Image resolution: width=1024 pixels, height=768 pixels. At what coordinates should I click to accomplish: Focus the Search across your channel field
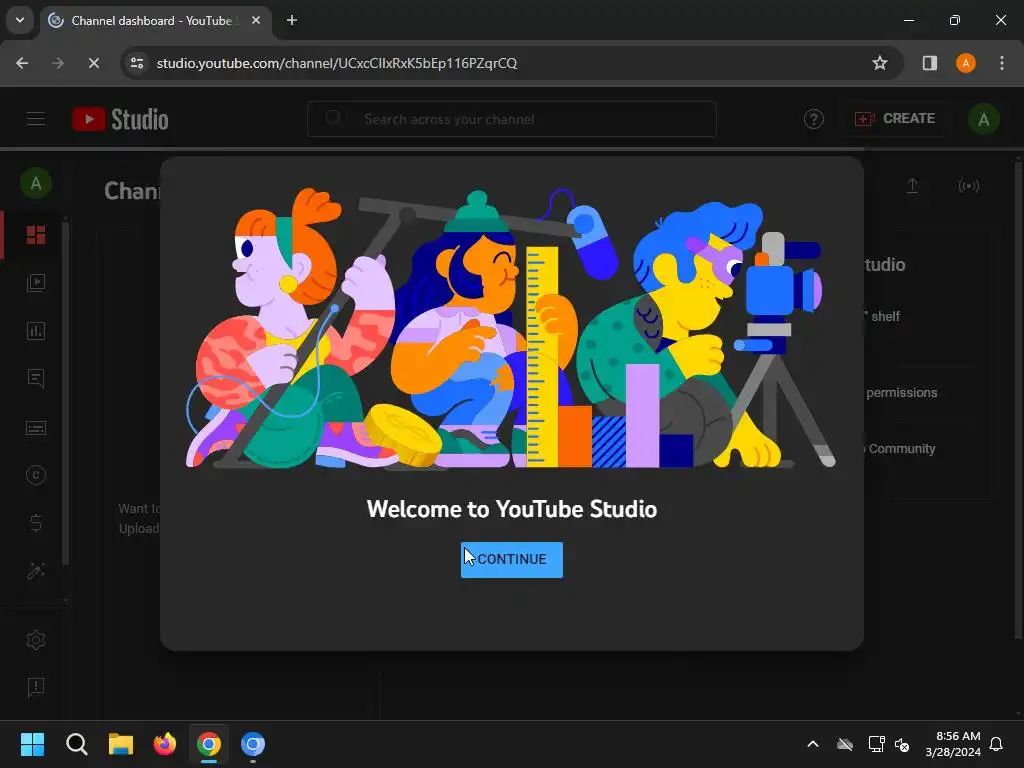click(x=511, y=119)
